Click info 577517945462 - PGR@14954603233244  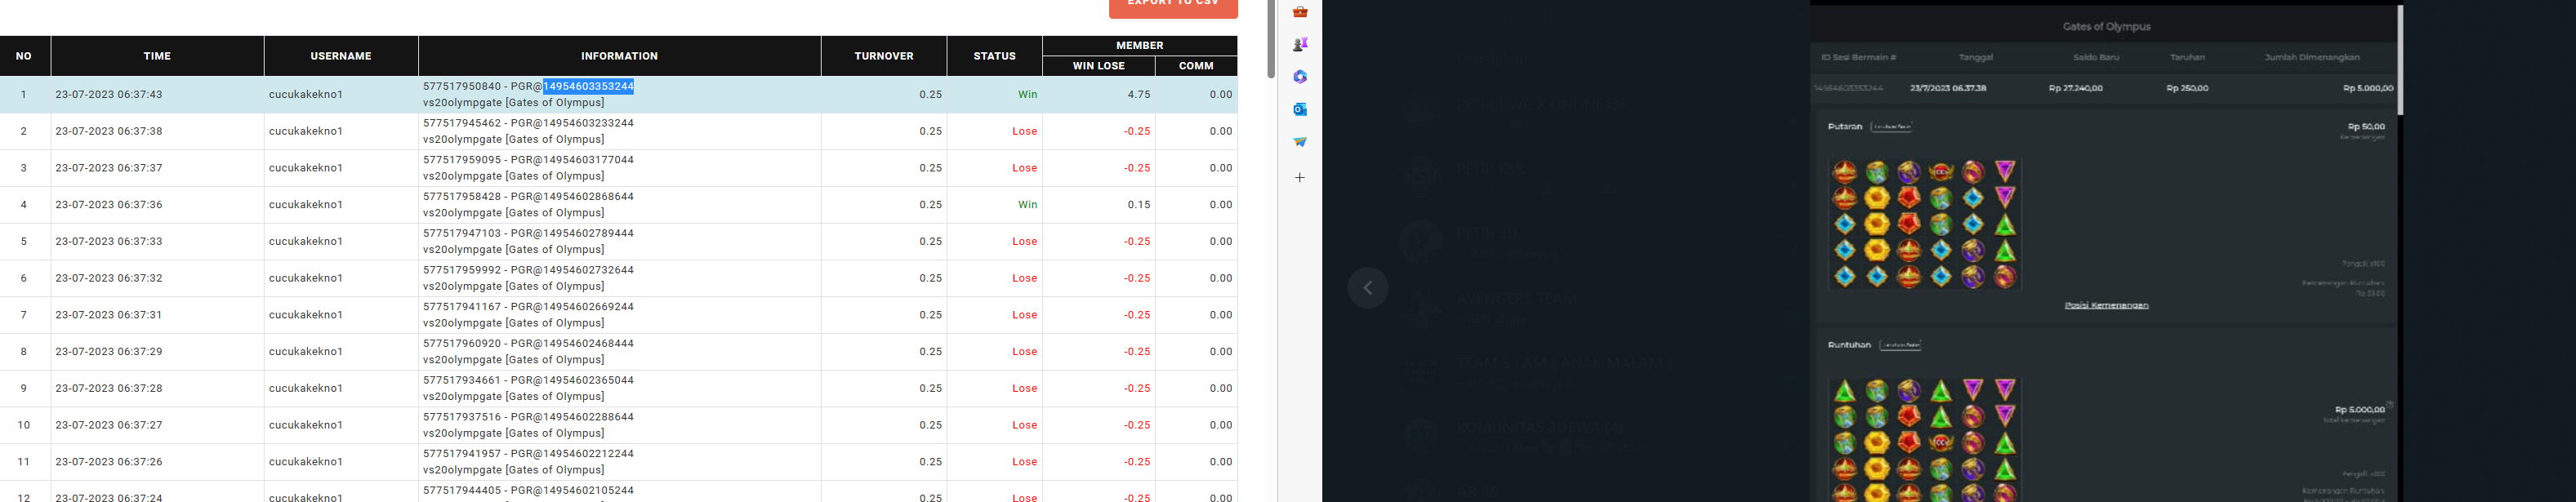pos(528,123)
